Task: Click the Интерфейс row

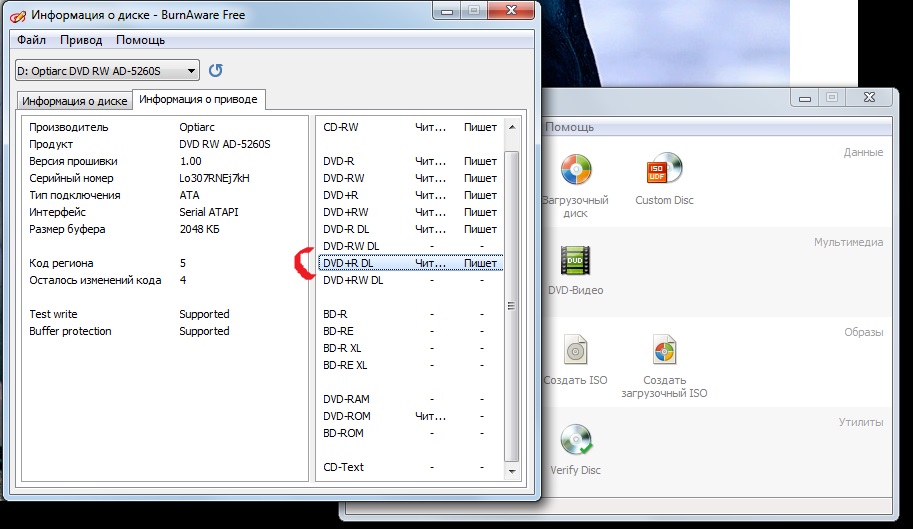Action: 165,212
